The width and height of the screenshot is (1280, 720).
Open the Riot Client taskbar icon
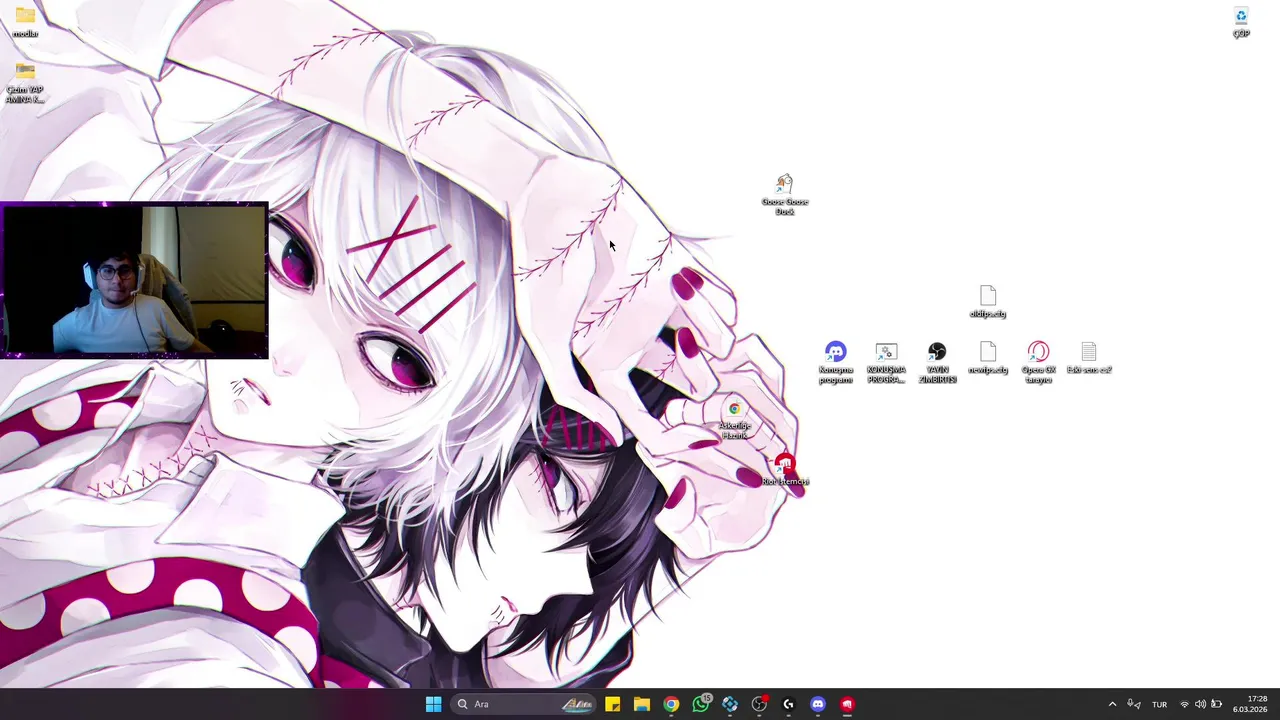click(848, 704)
